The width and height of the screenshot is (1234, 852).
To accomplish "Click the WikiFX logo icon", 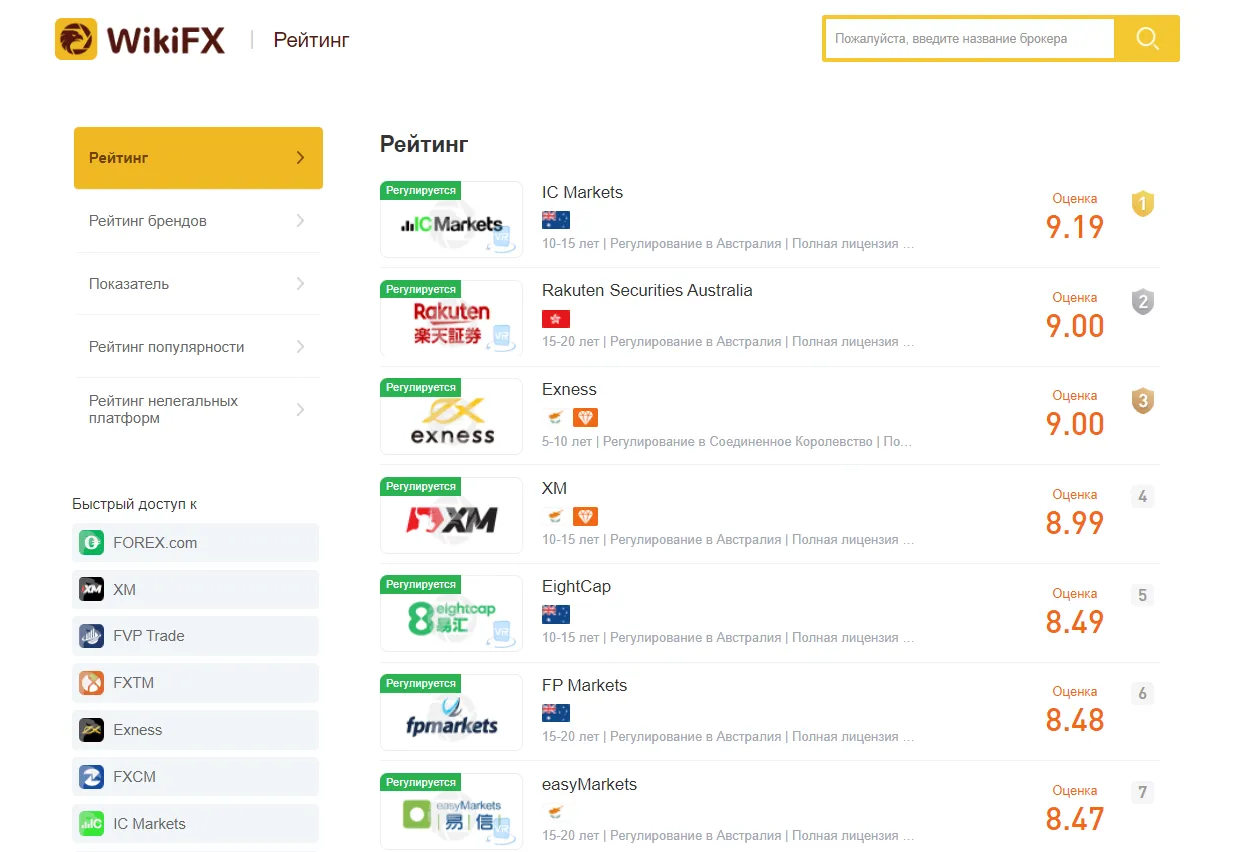I will 76,39.
